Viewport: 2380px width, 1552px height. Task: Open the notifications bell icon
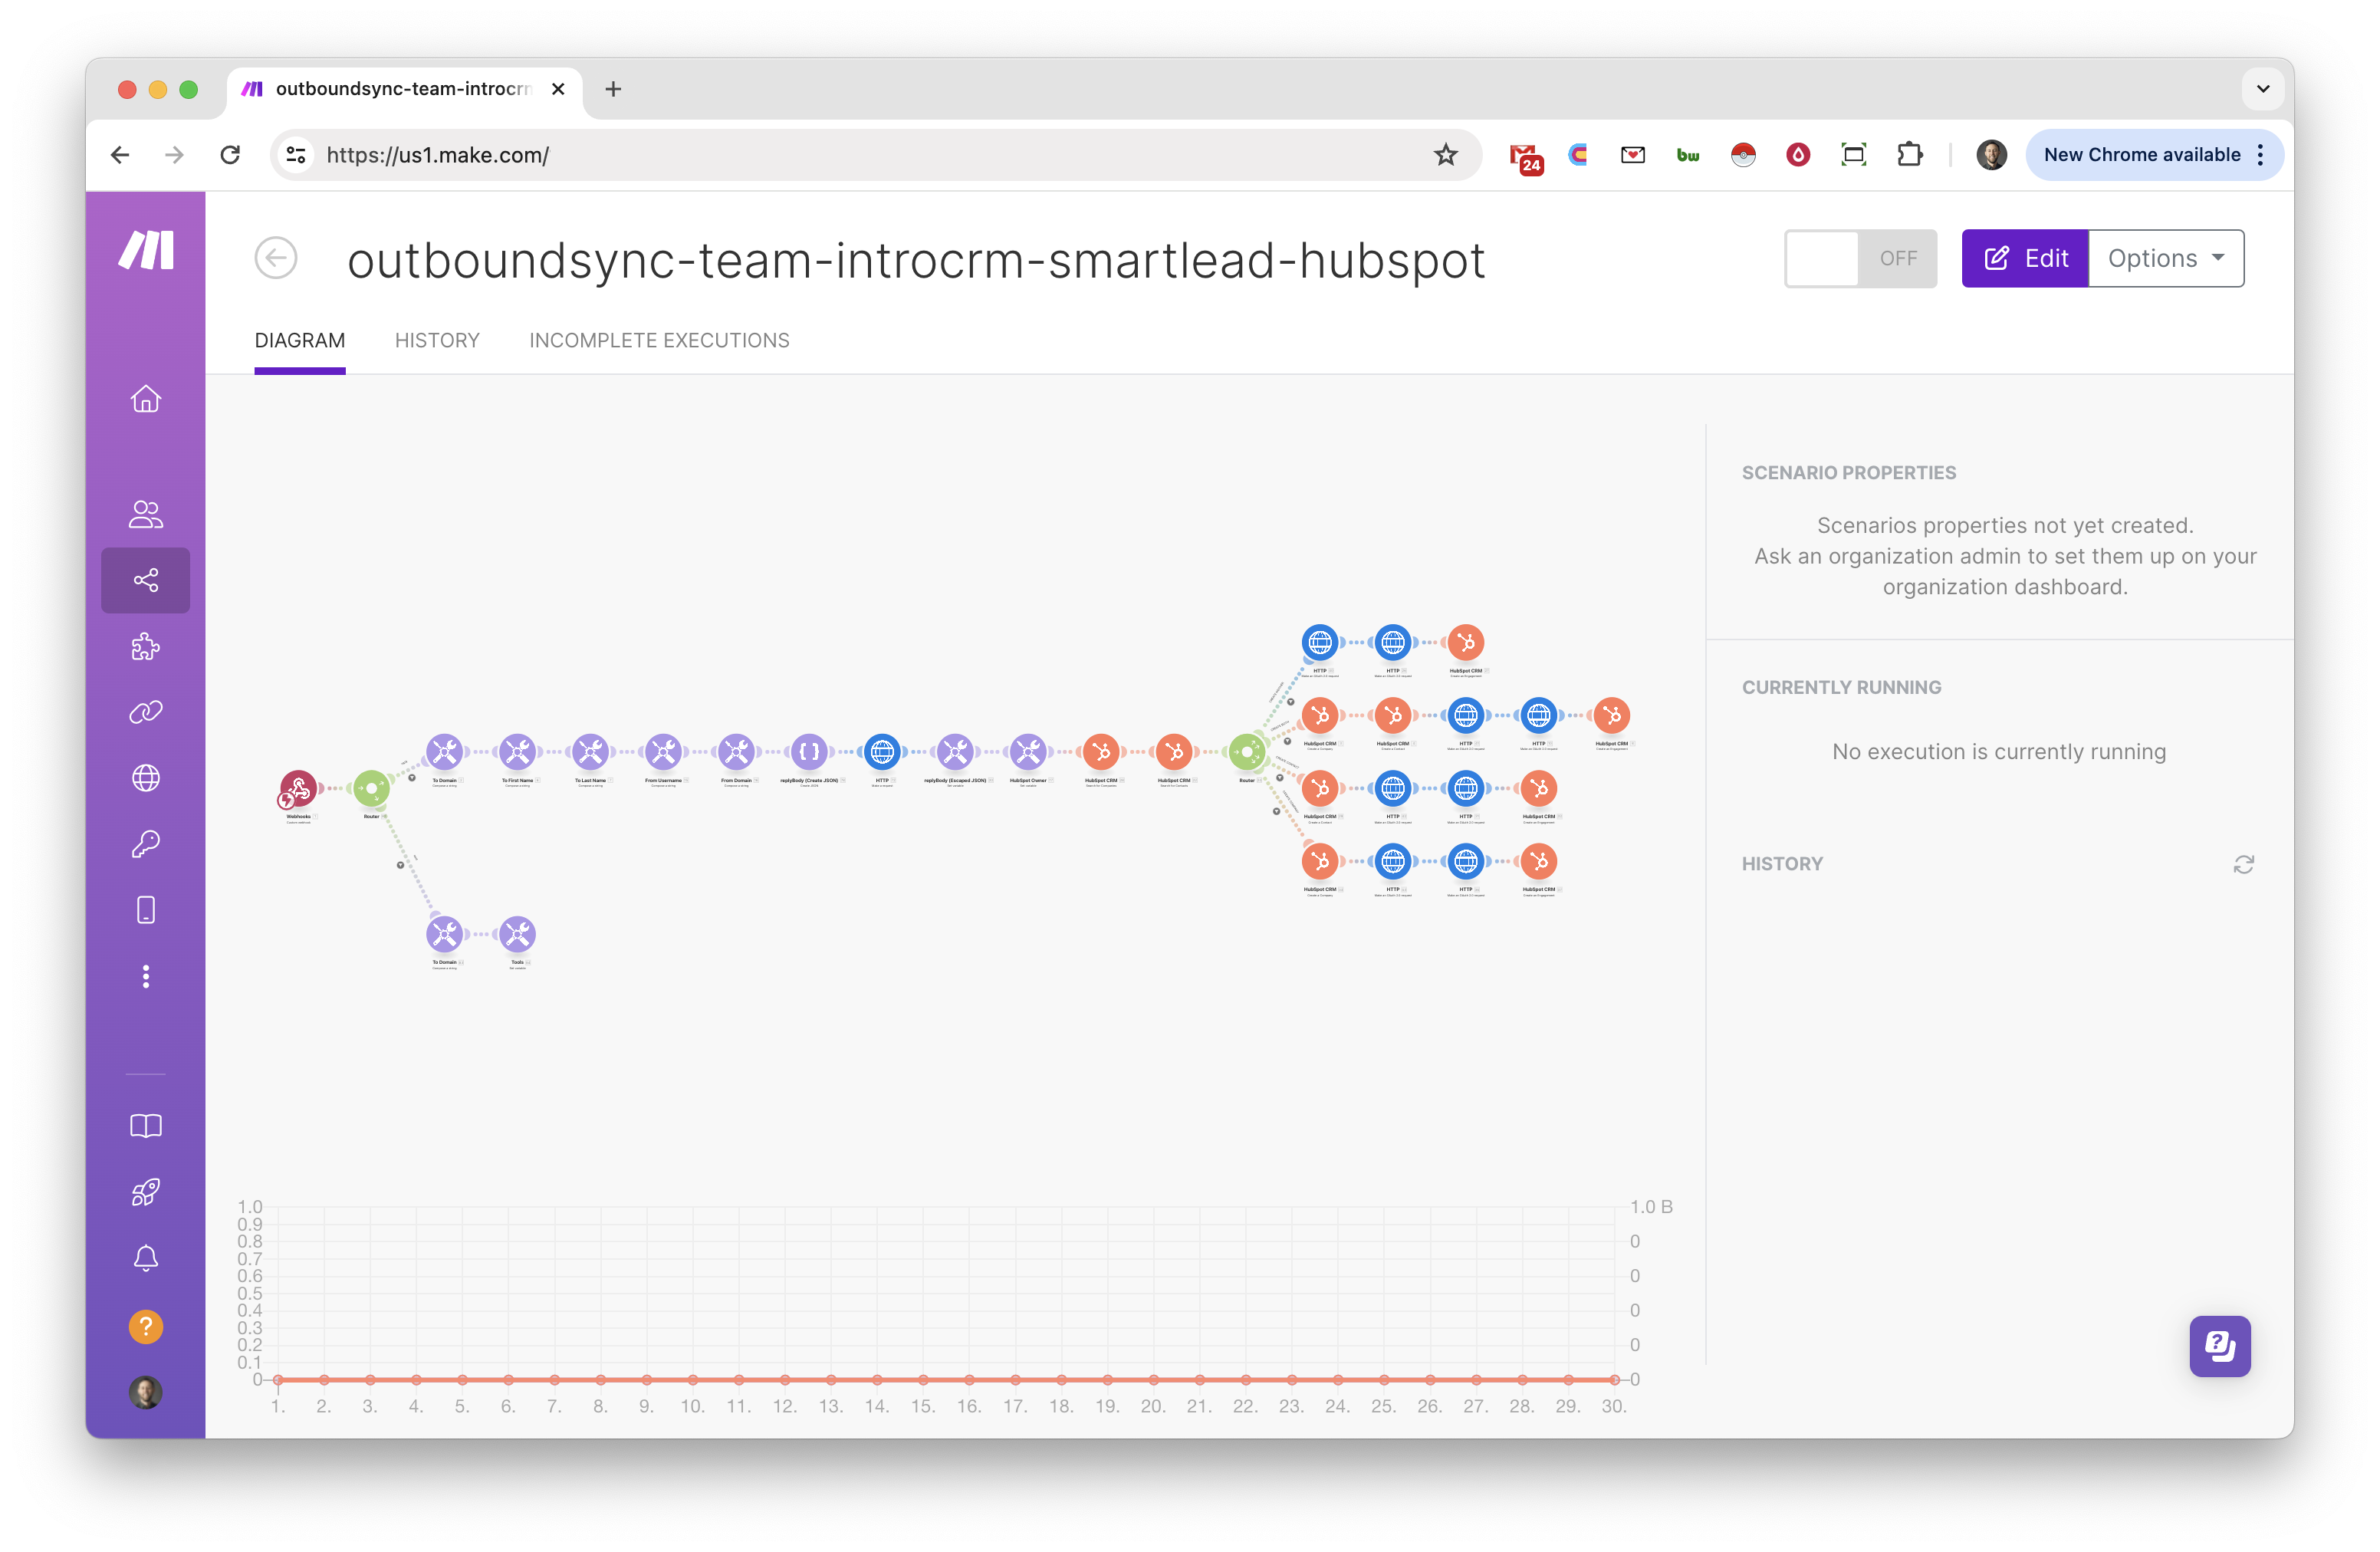coord(146,1258)
